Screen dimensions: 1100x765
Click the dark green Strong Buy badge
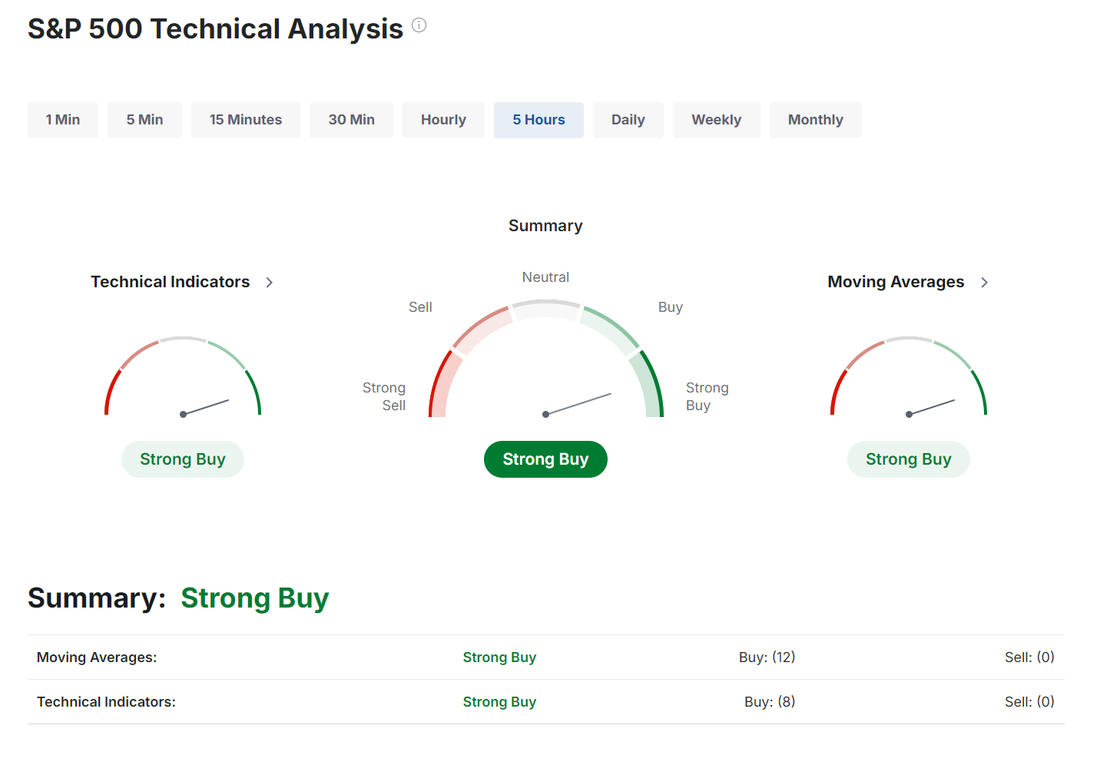click(x=545, y=459)
